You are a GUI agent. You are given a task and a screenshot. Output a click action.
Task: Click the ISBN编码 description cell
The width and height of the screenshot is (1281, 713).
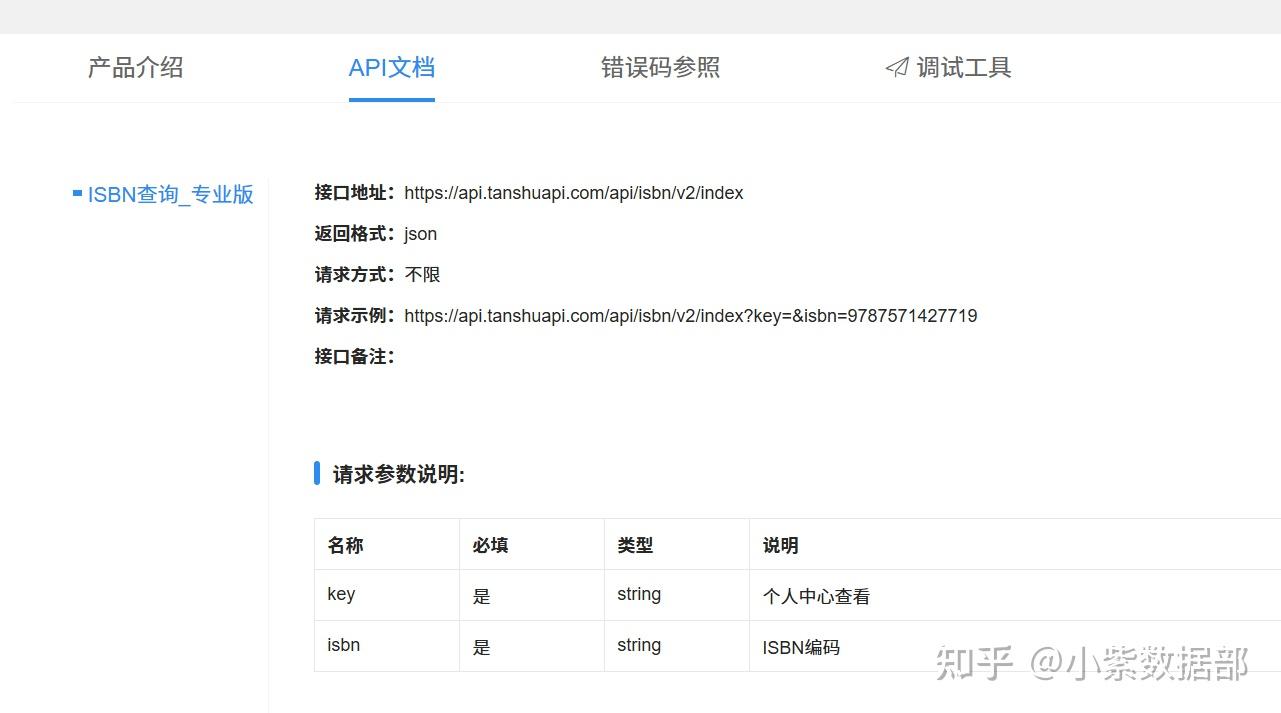click(1015, 646)
